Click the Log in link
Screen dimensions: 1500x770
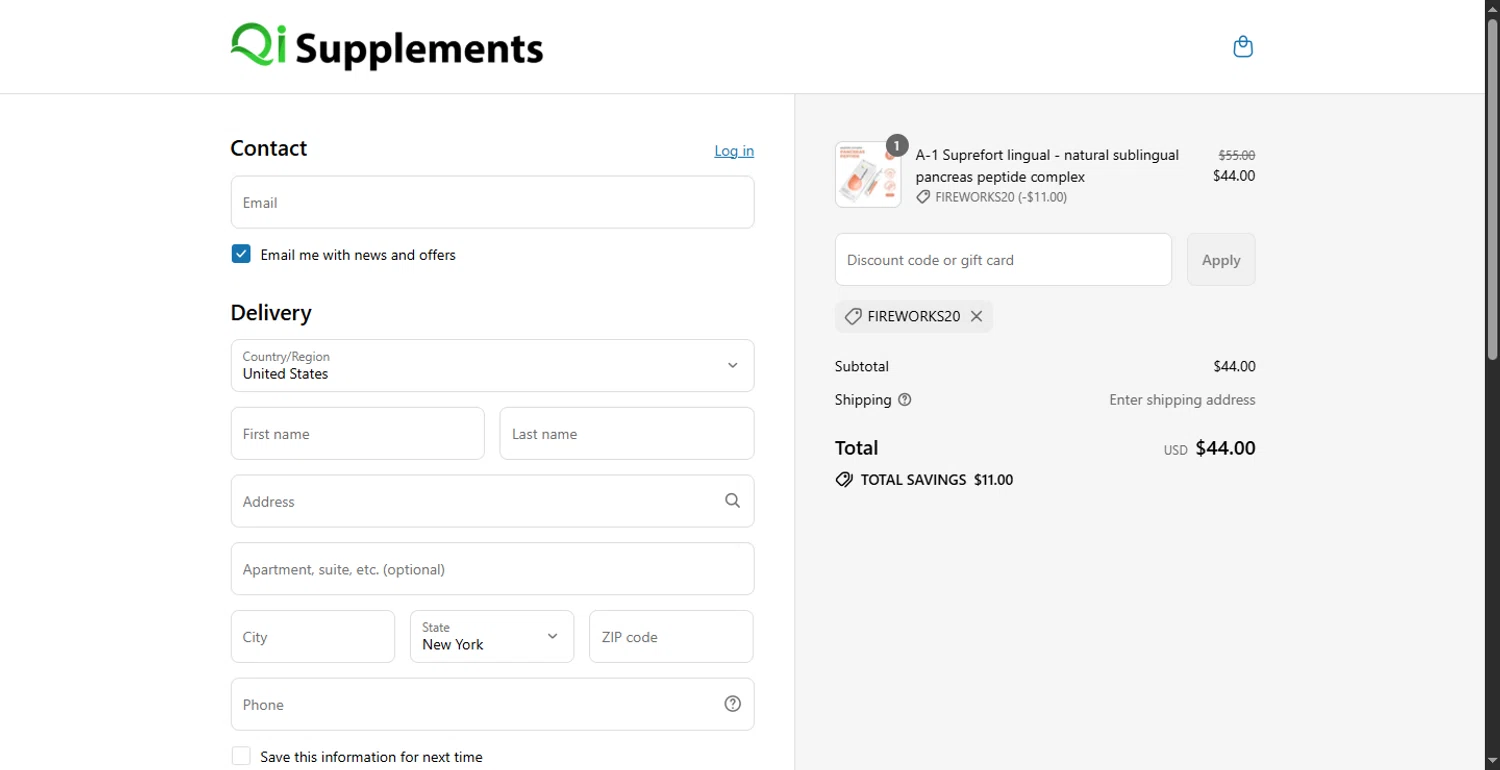point(734,151)
